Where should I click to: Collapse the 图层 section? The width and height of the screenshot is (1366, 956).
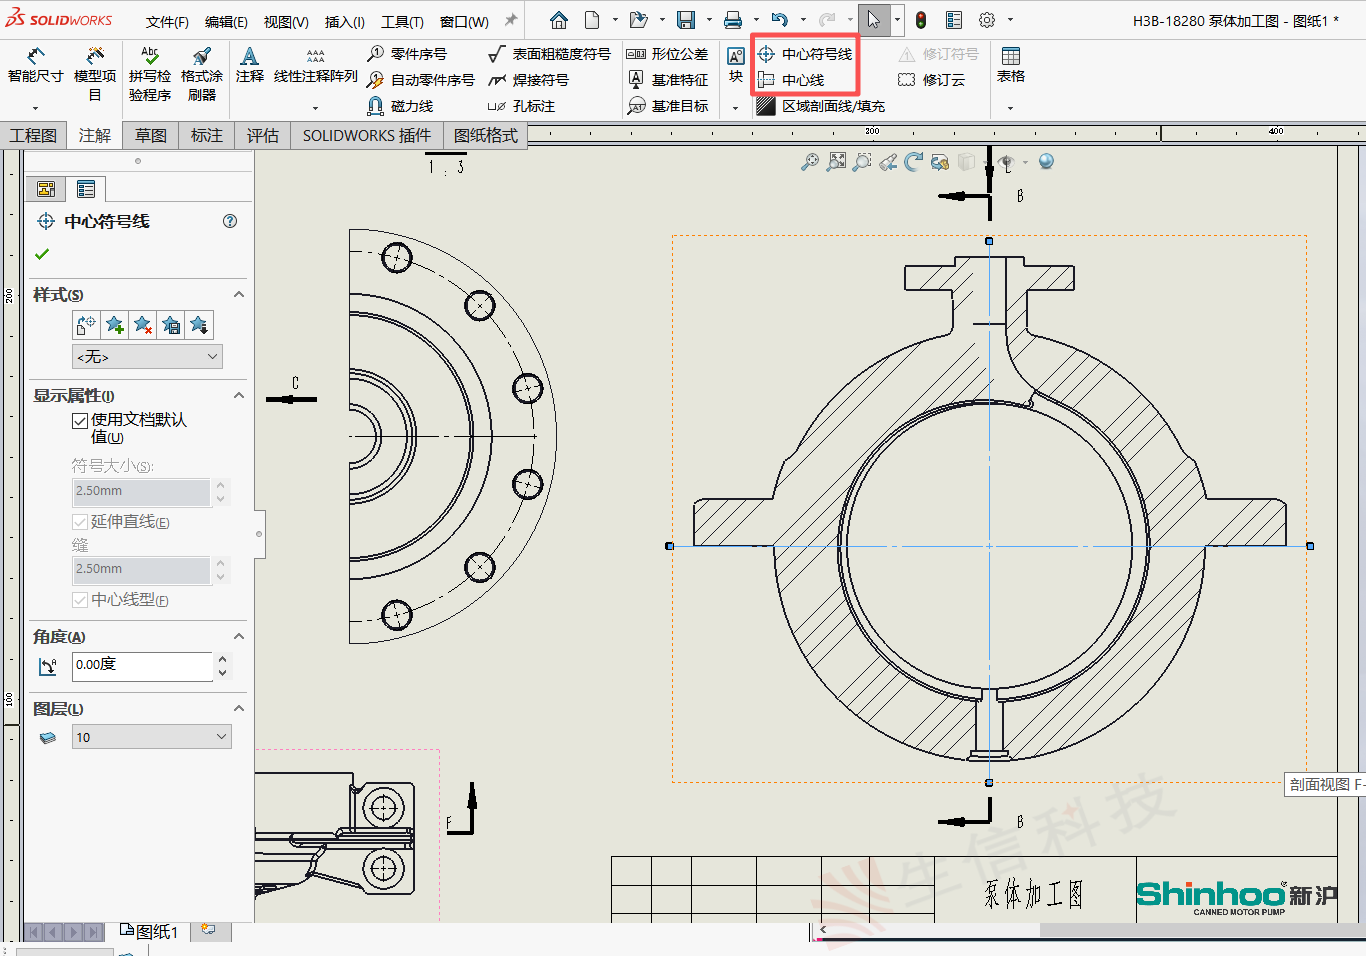[x=239, y=708]
